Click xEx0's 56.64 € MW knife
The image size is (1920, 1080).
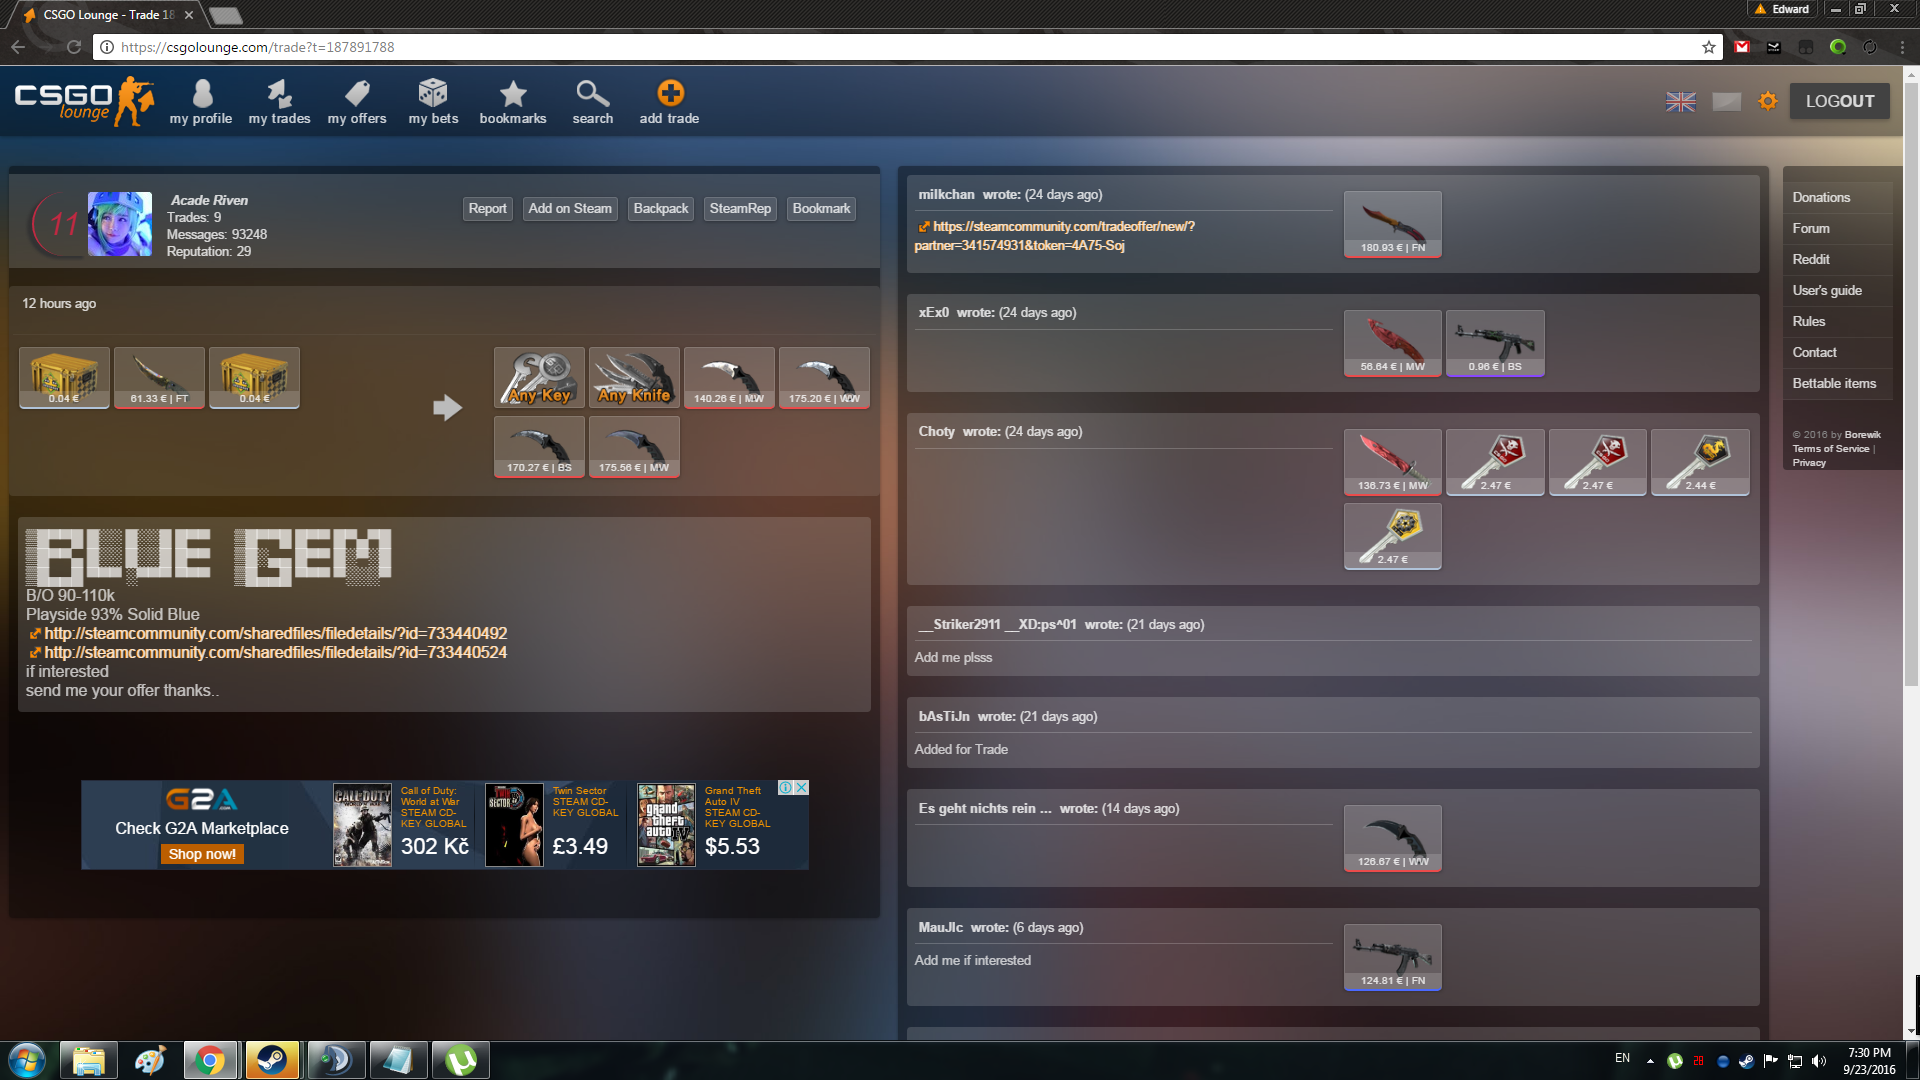pos(1392,343)
